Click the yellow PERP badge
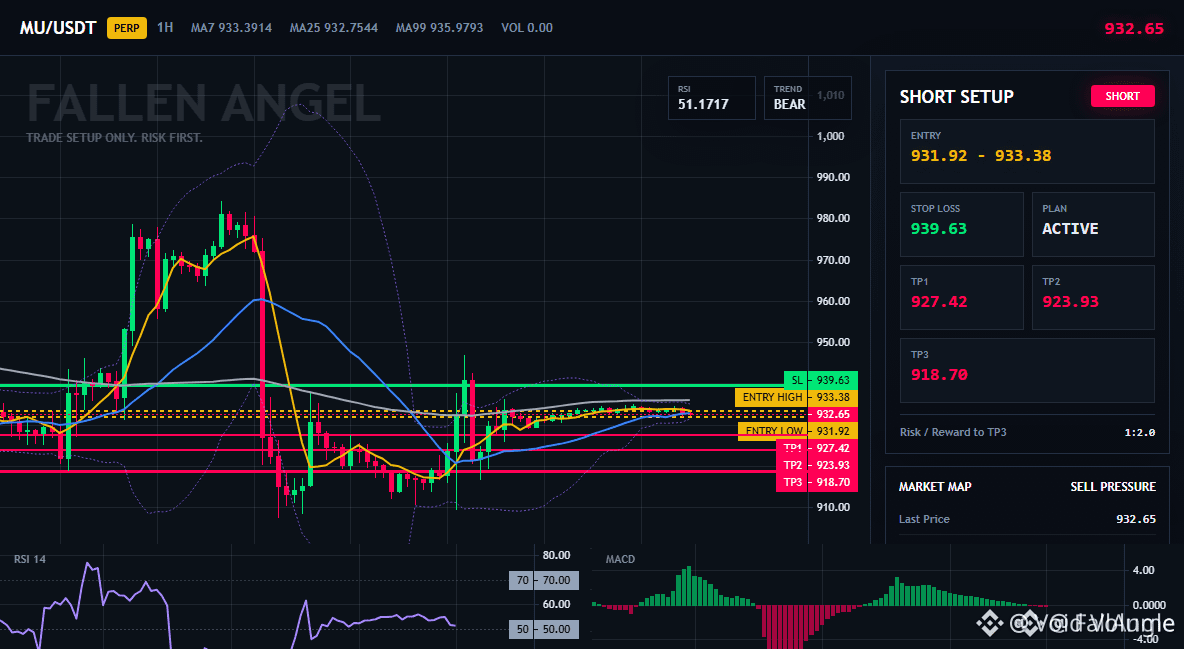1184x649 pixels. pyautogui.click(x=127, y=28)
